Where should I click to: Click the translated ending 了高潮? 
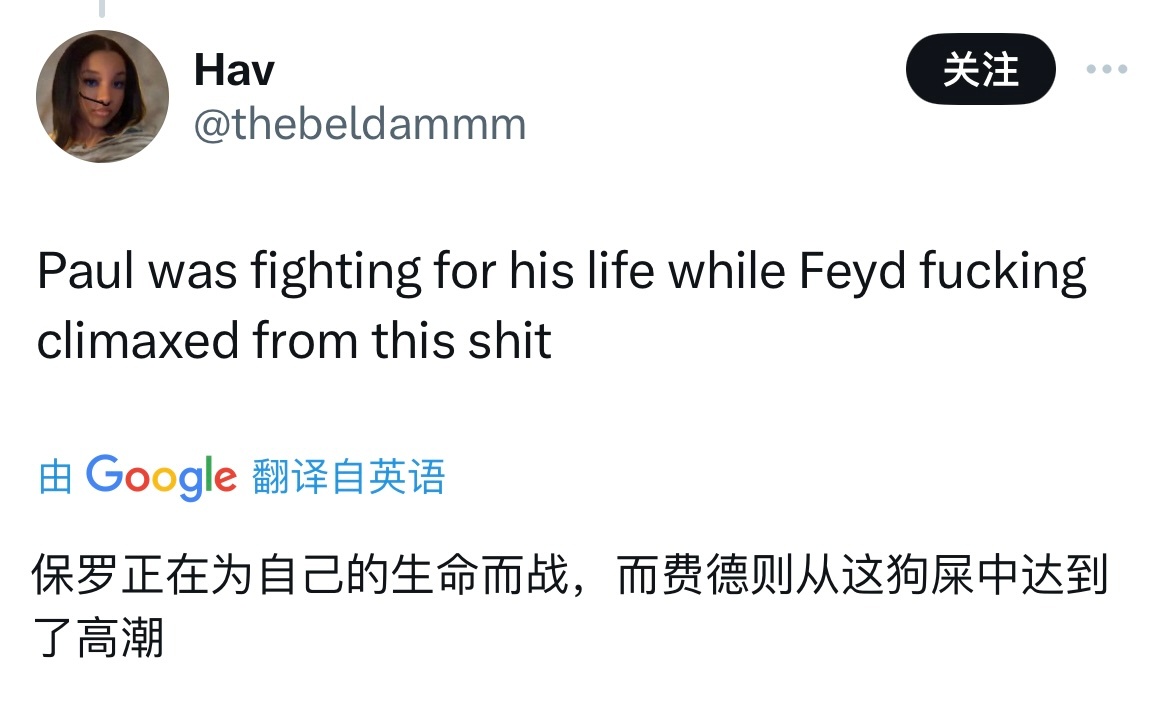(98, 638)
